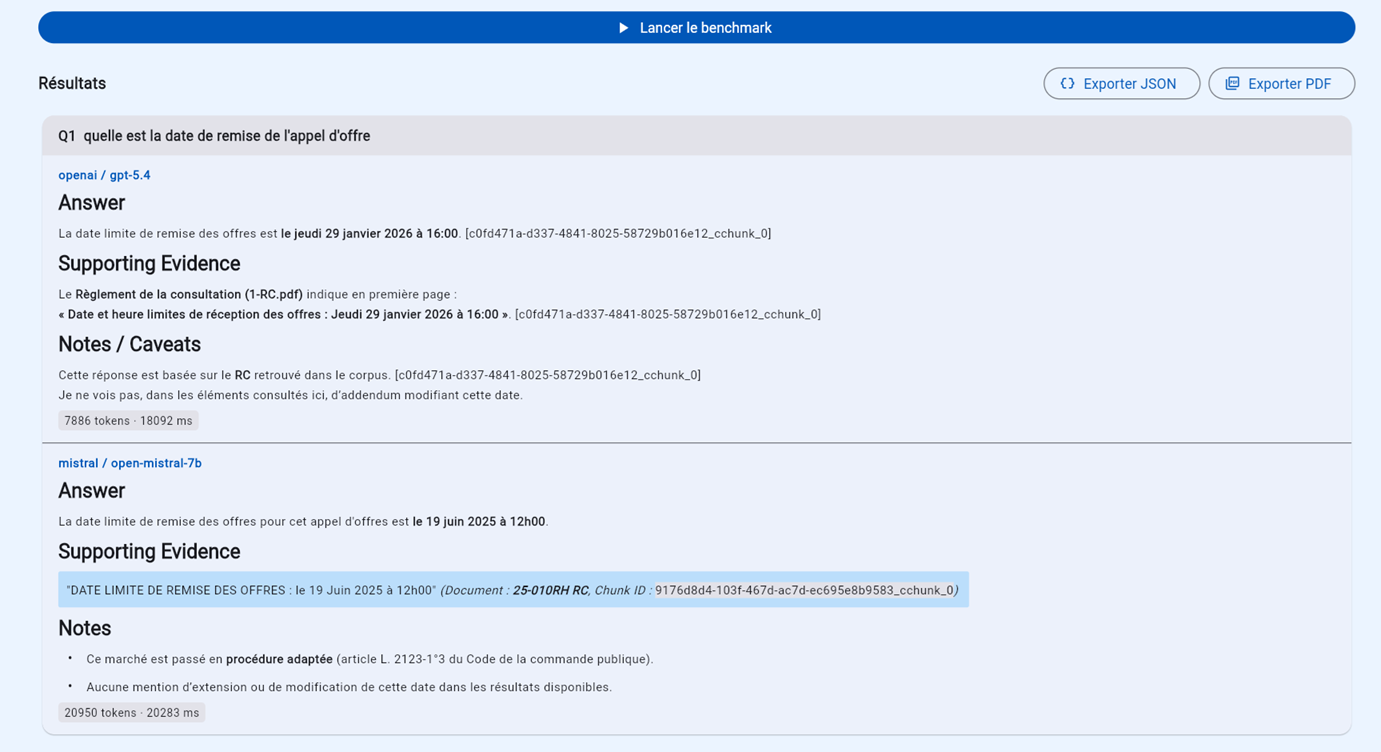This screenshot has height=752, width=1381.
Task: Click the "20950 tokens · 20283 ms" chip
Action: [132, 713]
